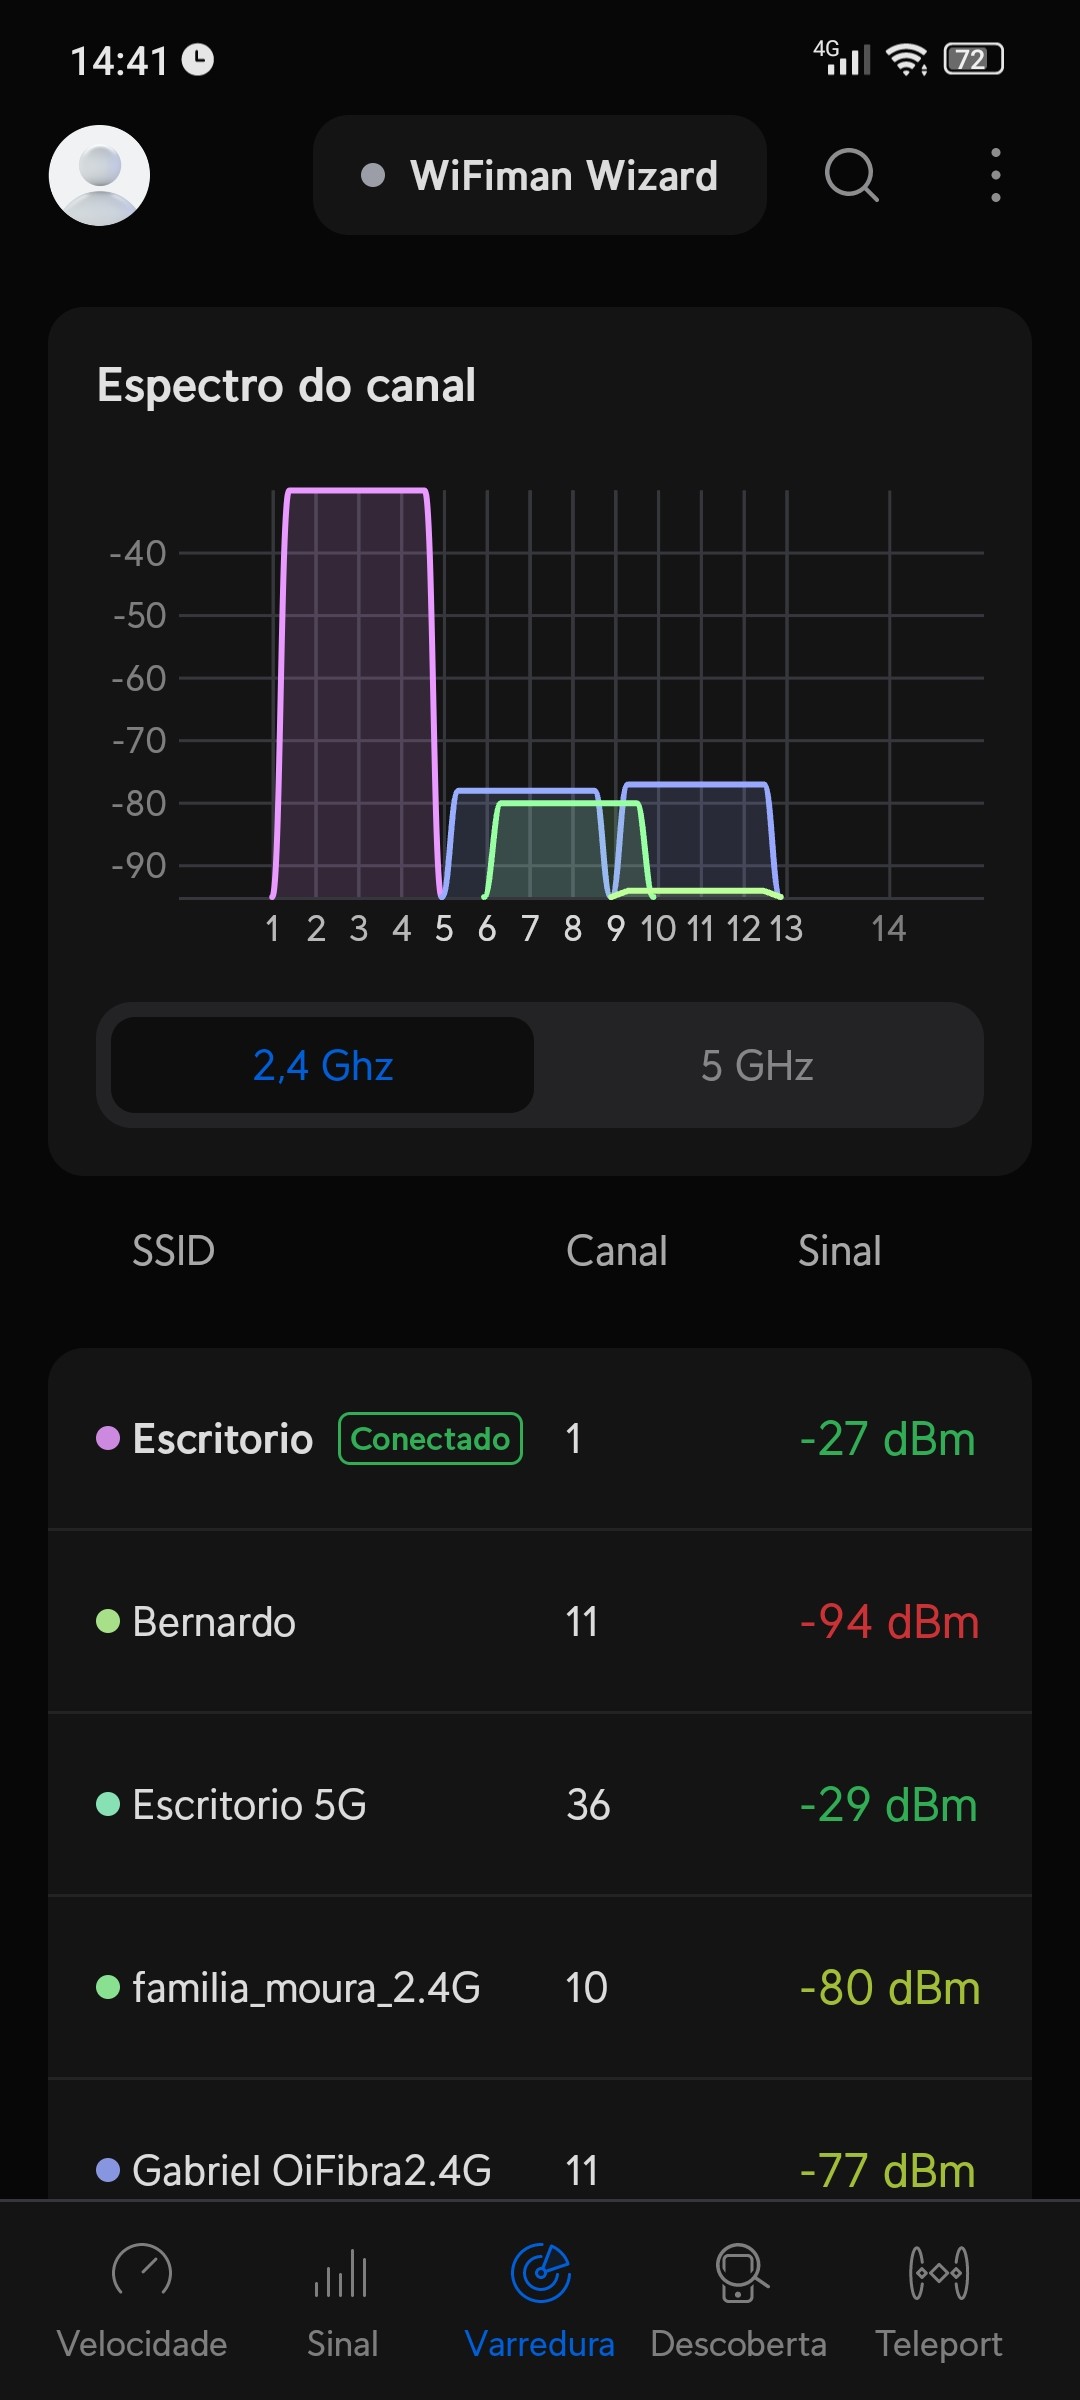Image resolution: width=1080 pixels, height=2400 pixels.
Task: Tap the purple Escritorio color dot
Action: tap(108, 1439)
